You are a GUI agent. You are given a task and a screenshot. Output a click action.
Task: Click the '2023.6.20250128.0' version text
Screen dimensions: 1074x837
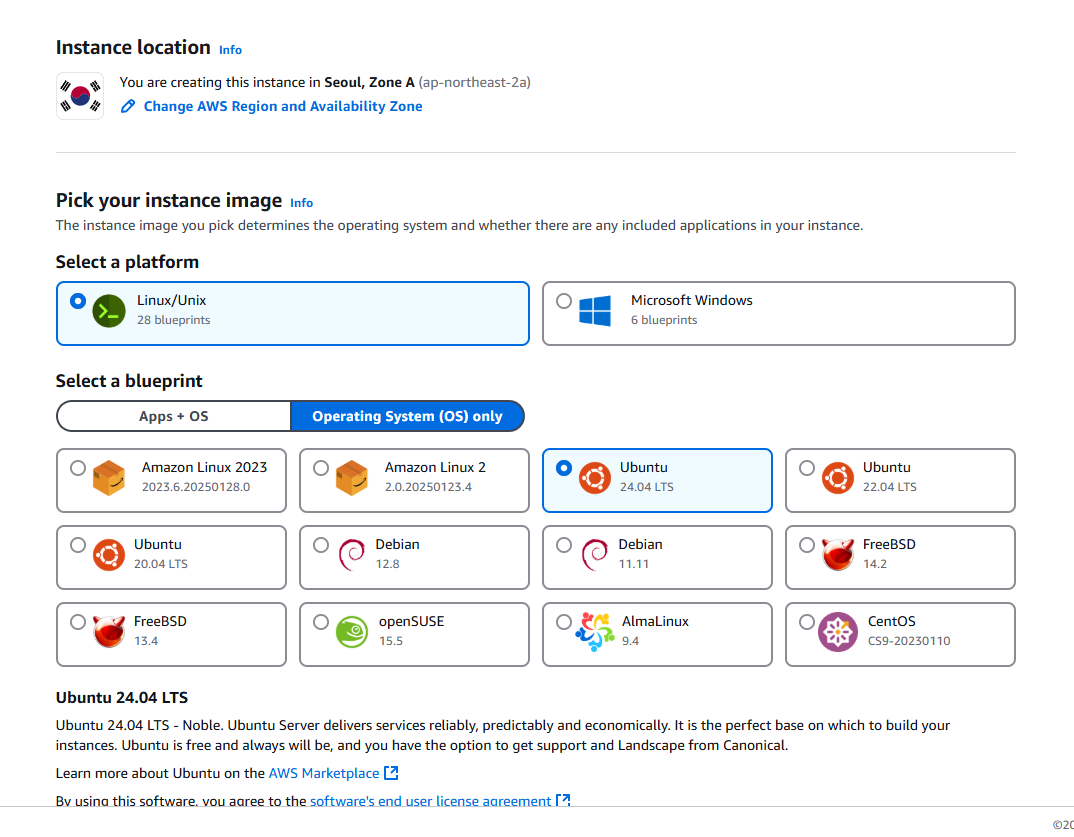point(196,487)
